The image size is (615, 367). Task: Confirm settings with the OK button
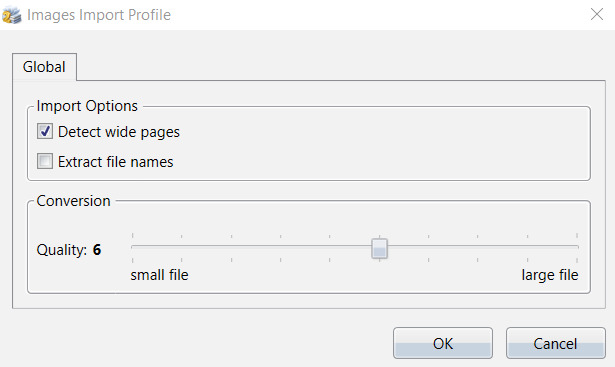point(443,343)
